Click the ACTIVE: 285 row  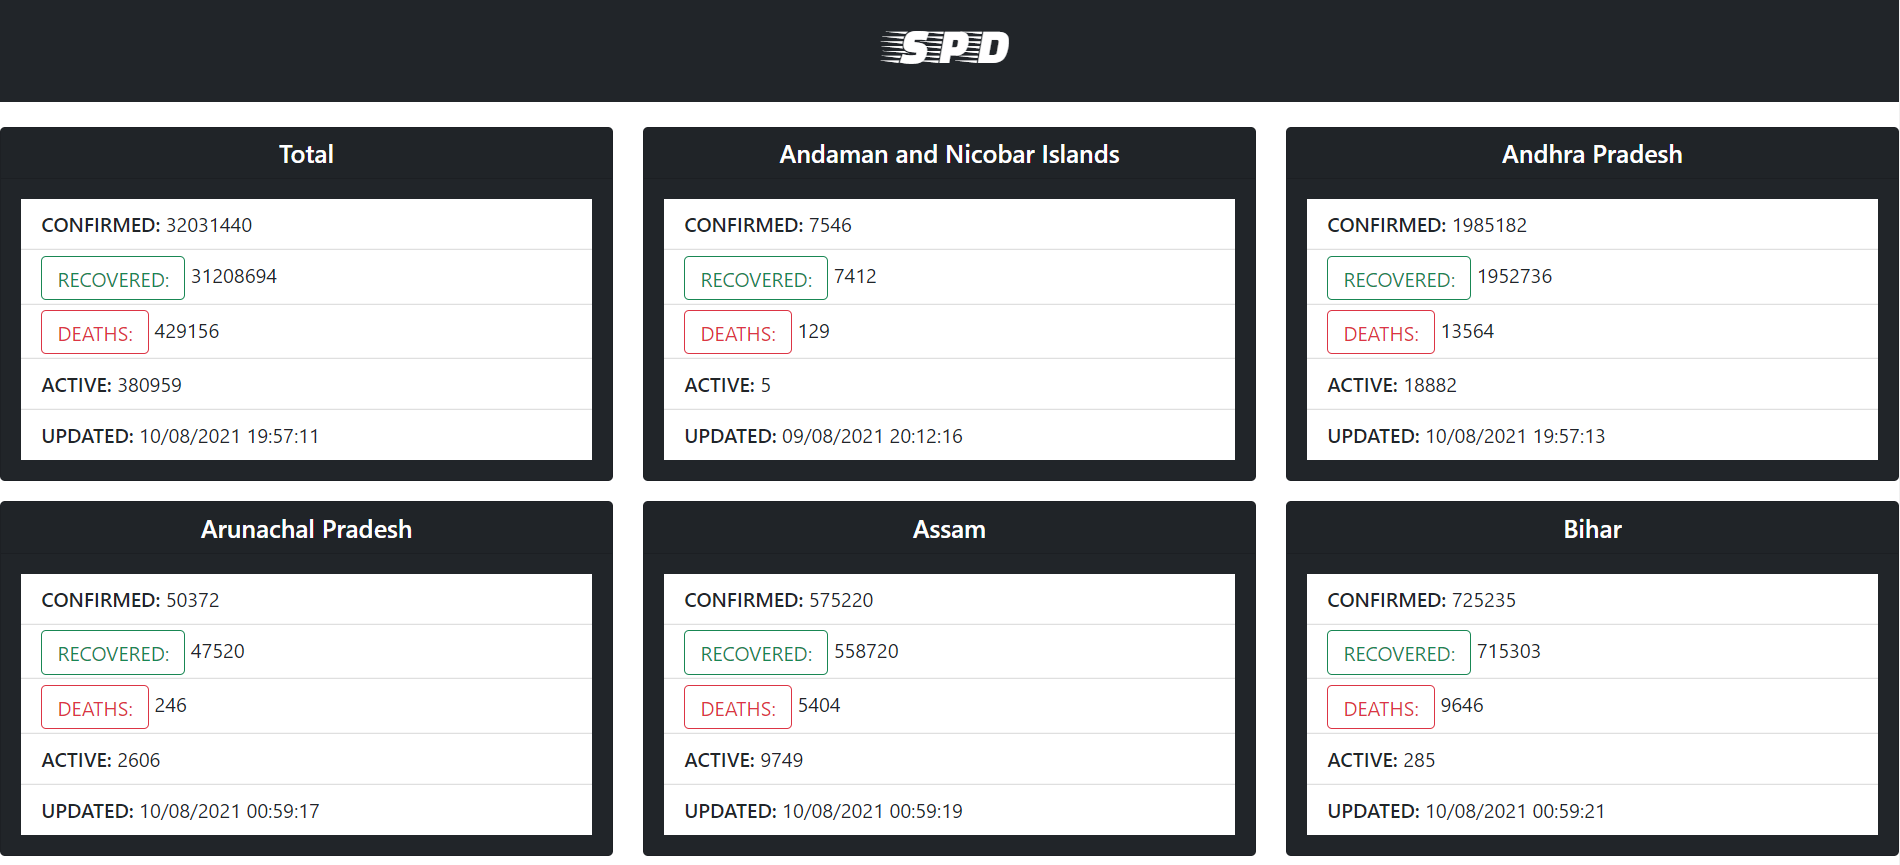click(x=1592, y=760)
